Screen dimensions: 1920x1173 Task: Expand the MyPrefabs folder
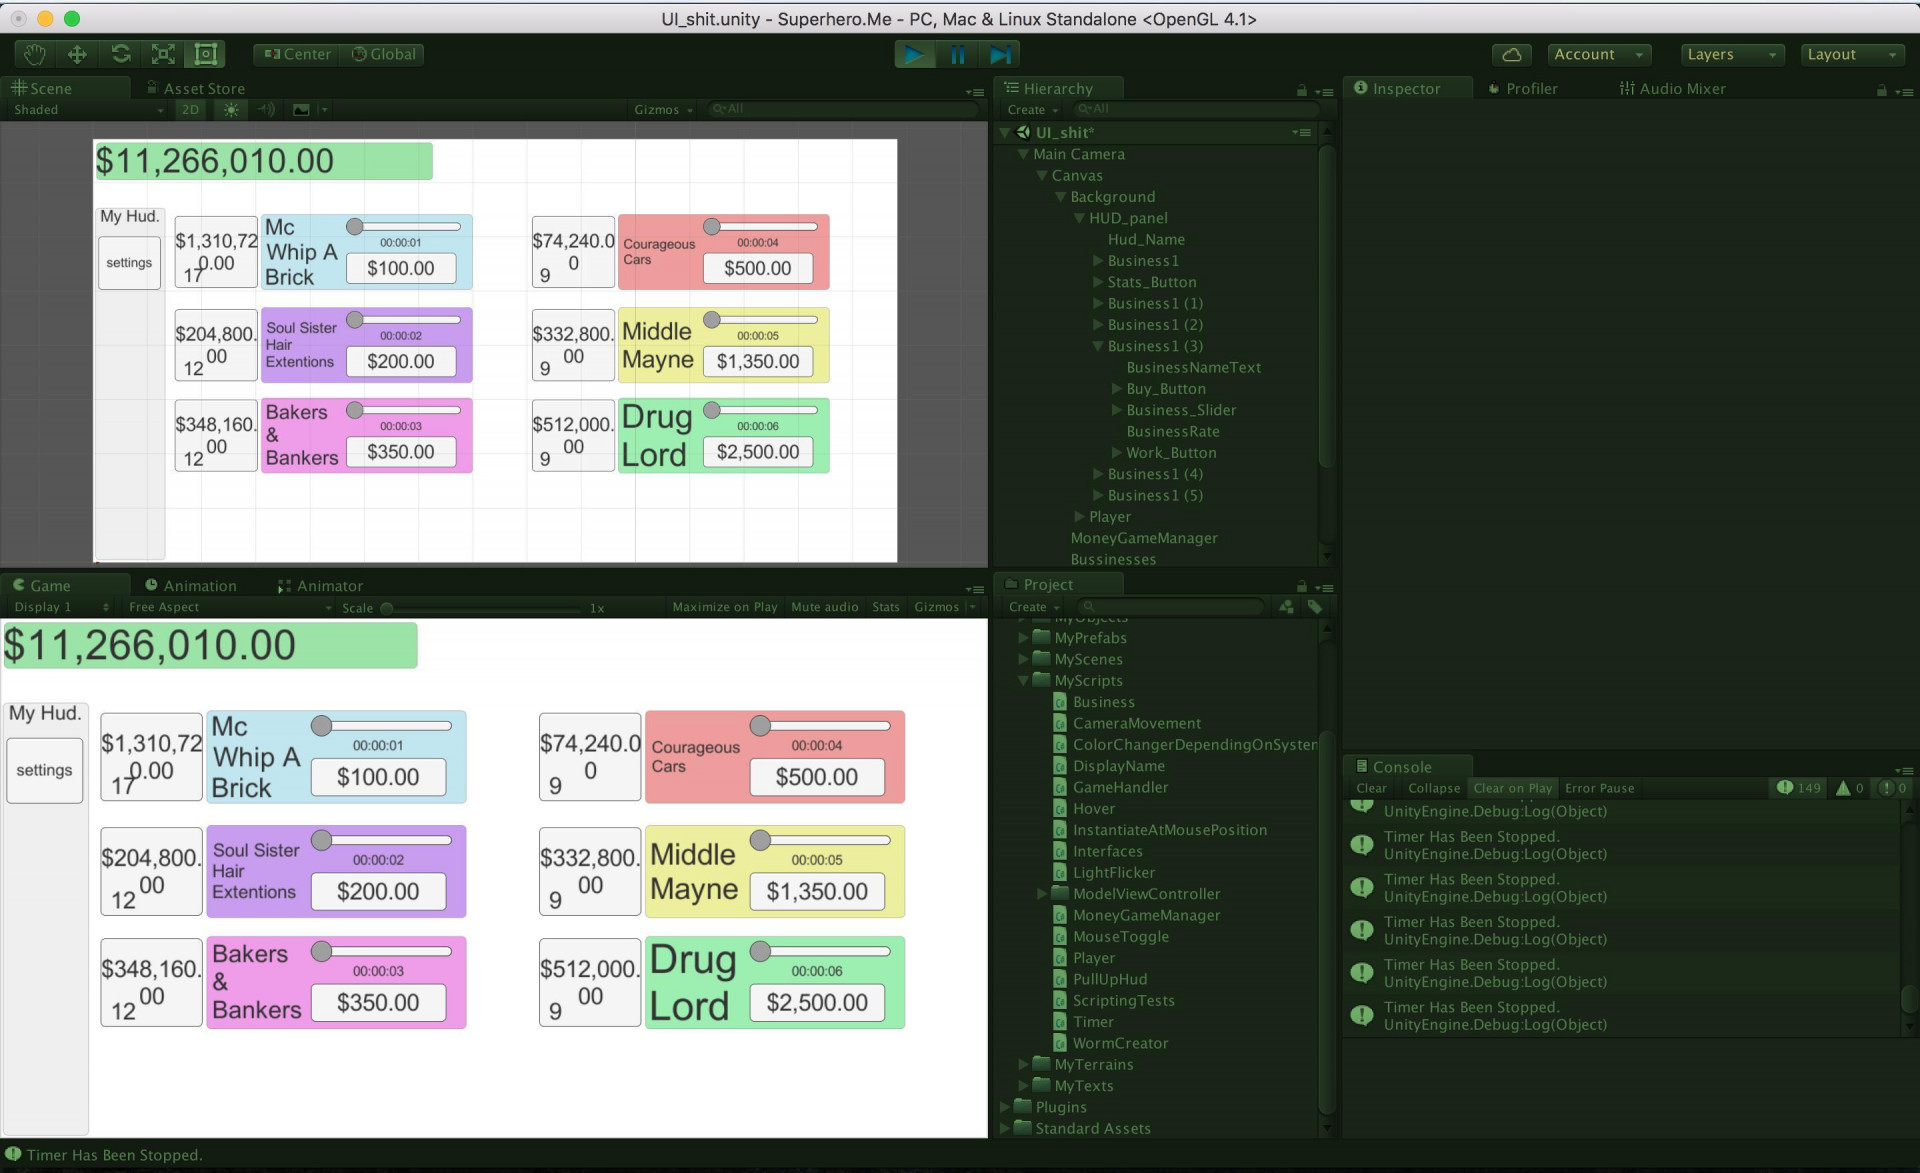pyautogui.click(x=1023, y=638)
